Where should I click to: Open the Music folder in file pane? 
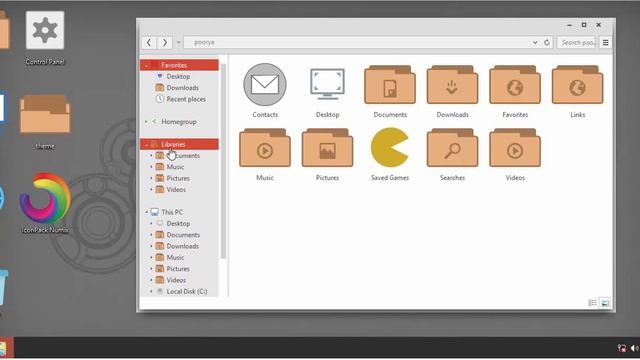point(265,148)
